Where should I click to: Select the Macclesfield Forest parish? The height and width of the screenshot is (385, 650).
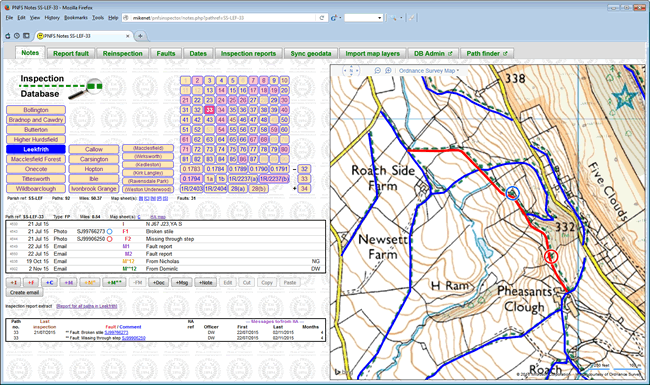click(36, 159)
